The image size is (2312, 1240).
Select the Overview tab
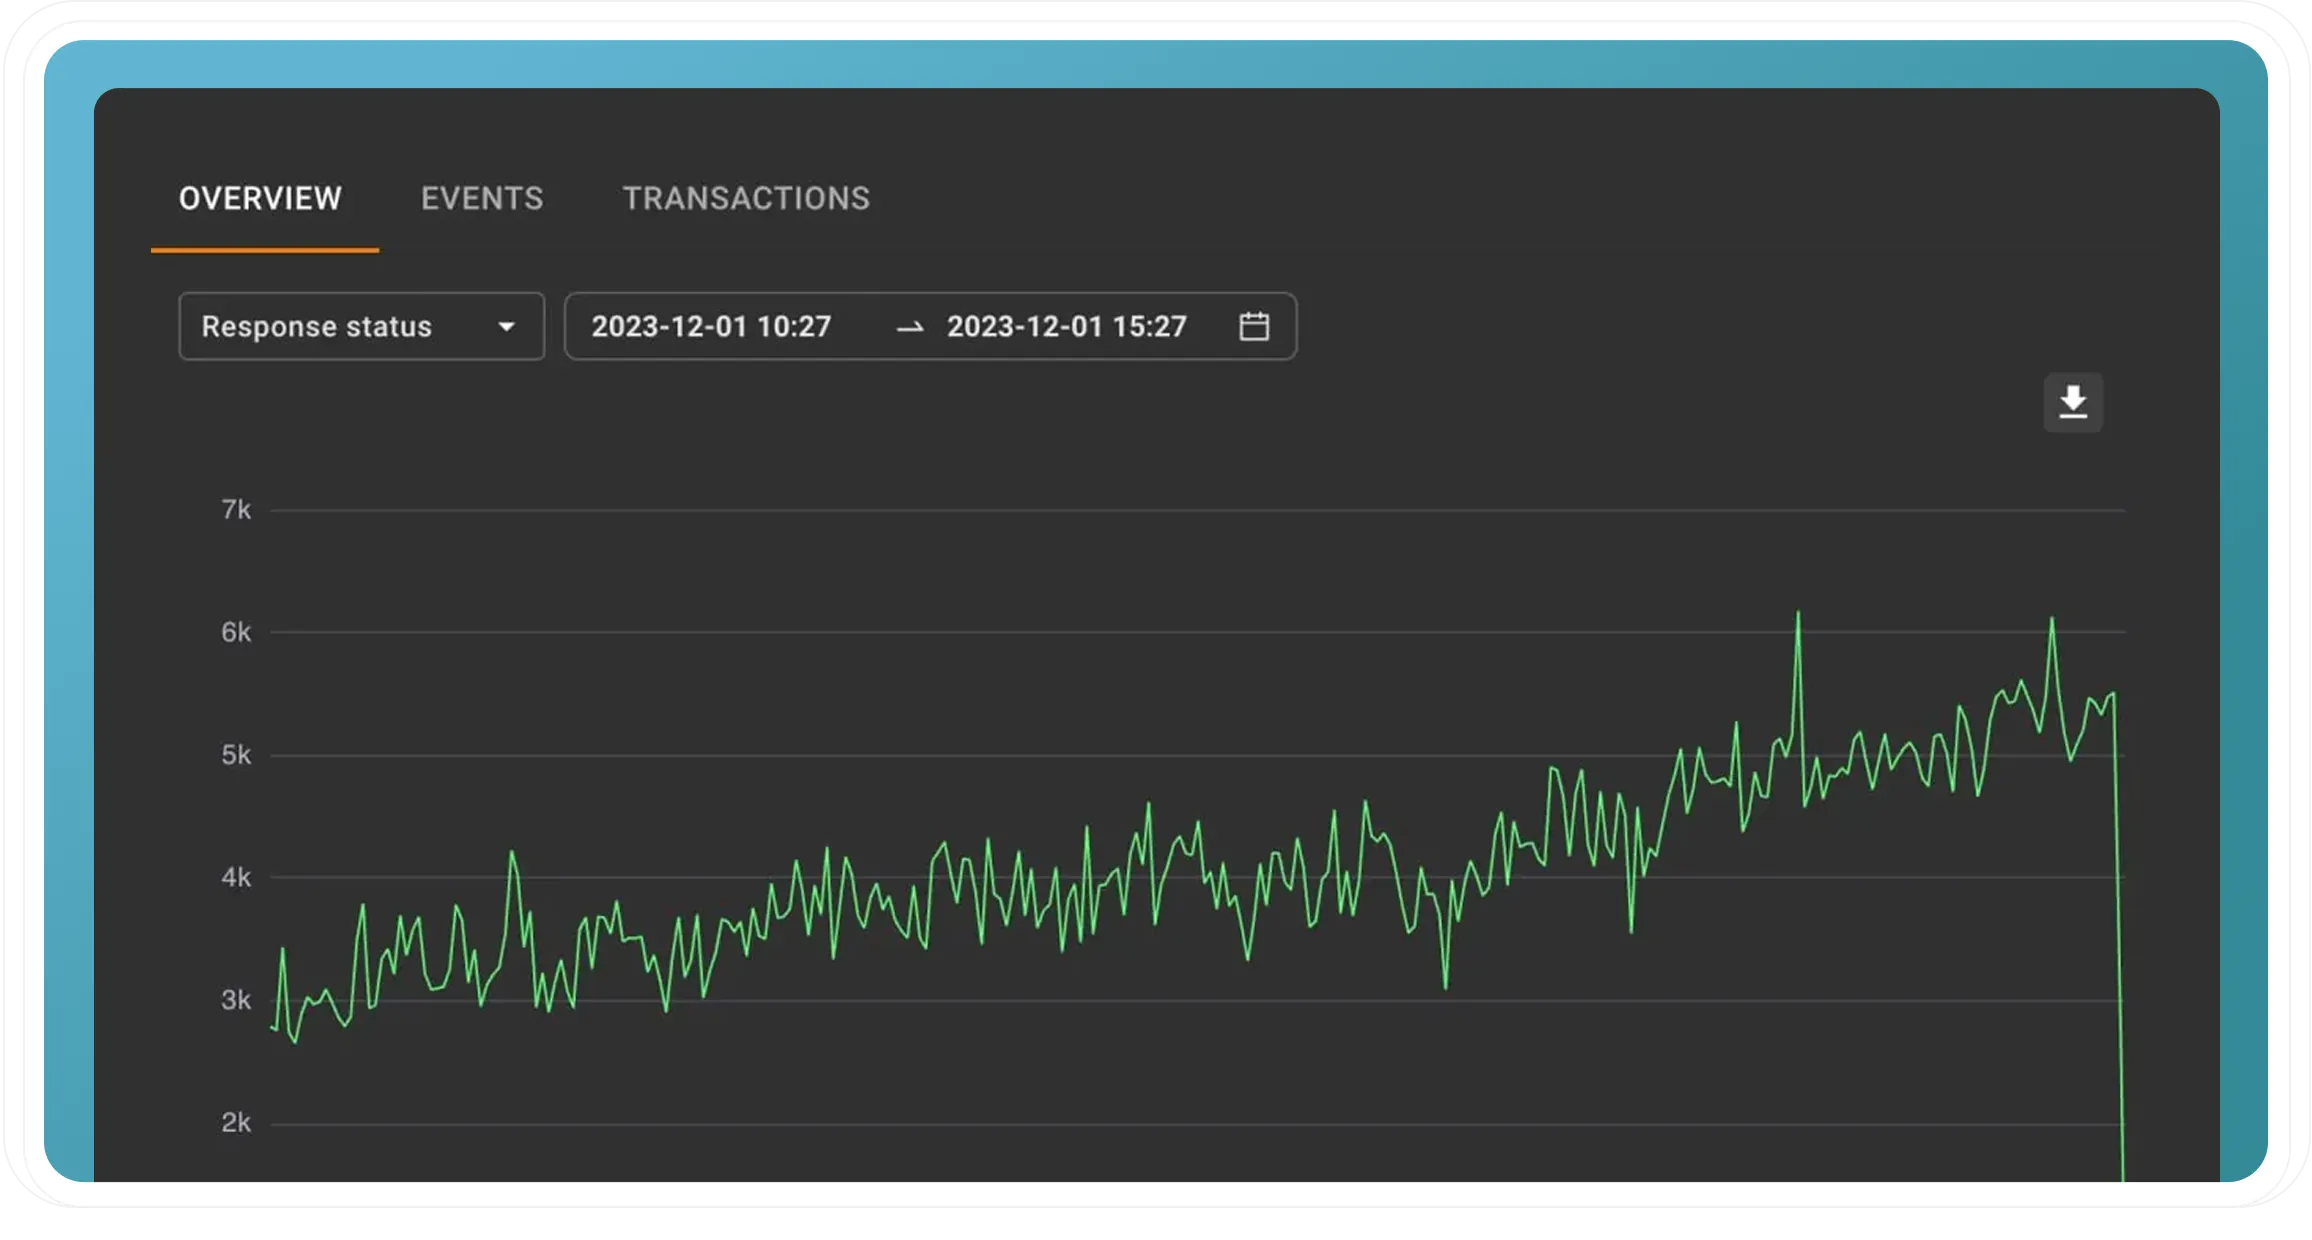click(260, 199)
